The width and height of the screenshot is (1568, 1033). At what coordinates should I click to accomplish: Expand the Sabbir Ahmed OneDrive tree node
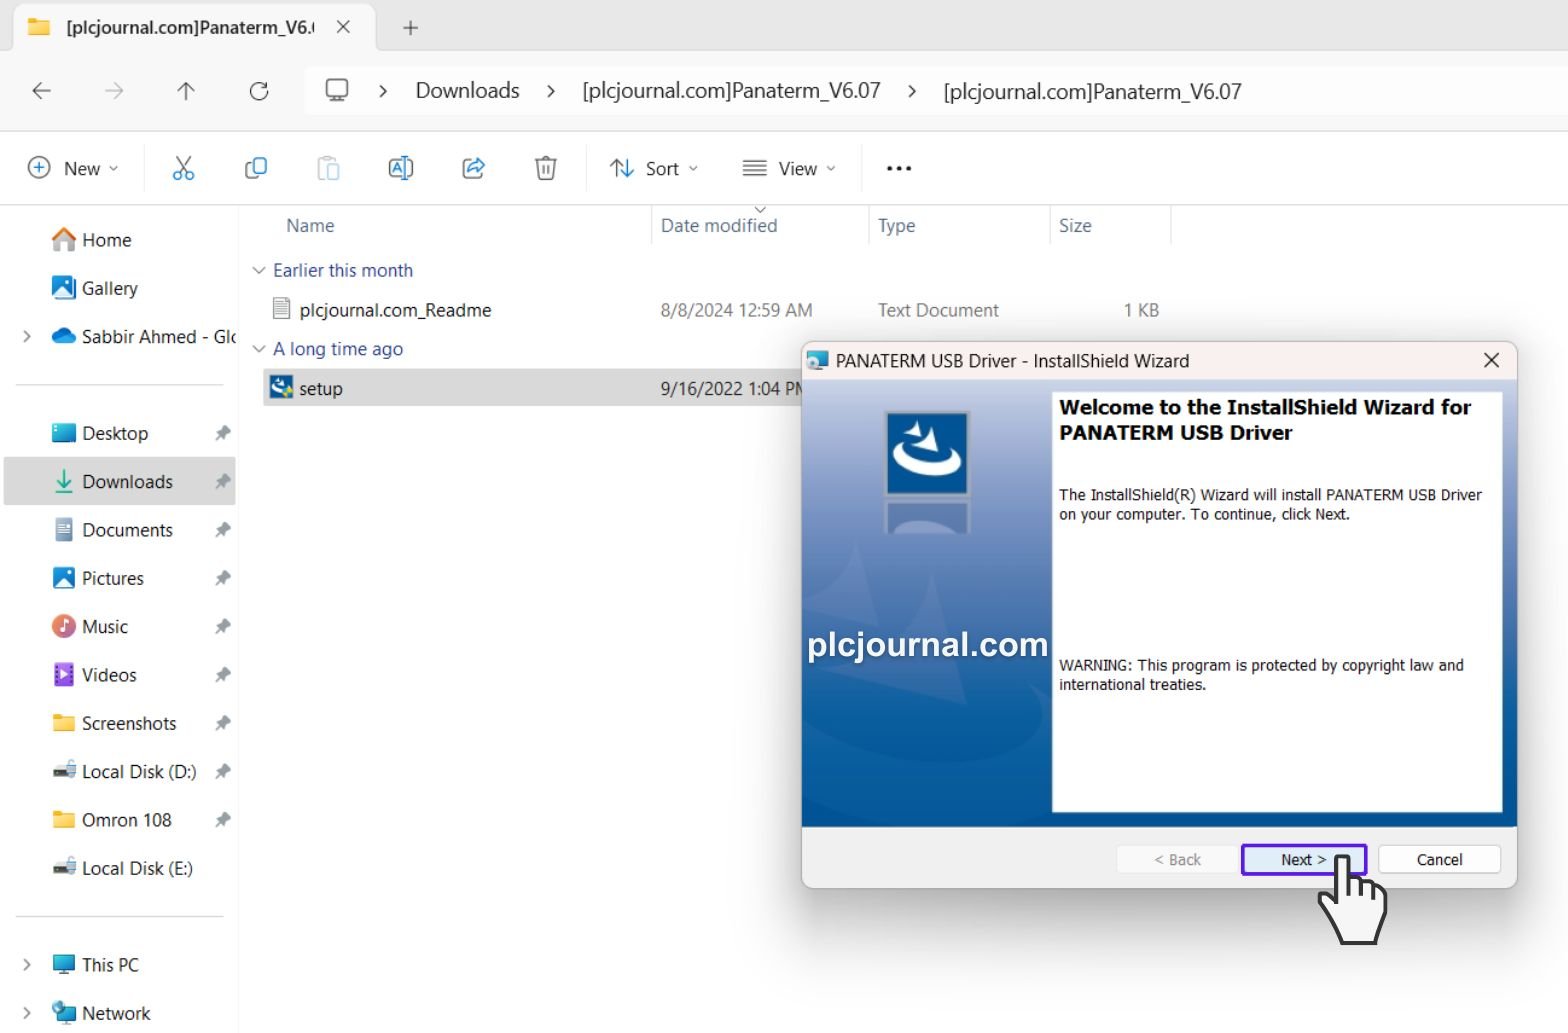(x=27, y=336)
